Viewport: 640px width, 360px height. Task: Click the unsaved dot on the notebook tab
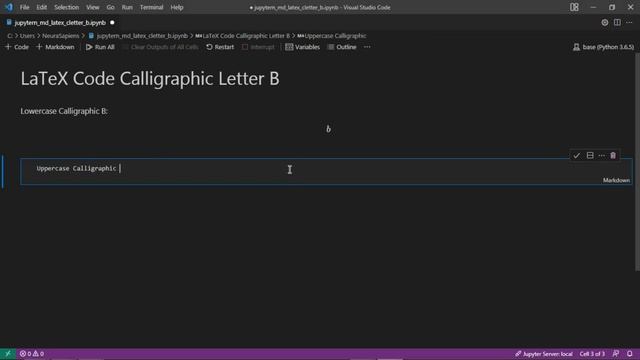point(112,23)
